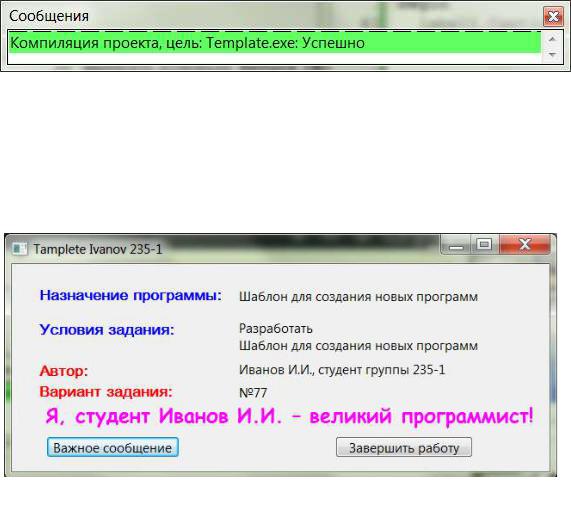Click 'Иванов И.И., студент группы 235-1' text

tap(342, 370)
